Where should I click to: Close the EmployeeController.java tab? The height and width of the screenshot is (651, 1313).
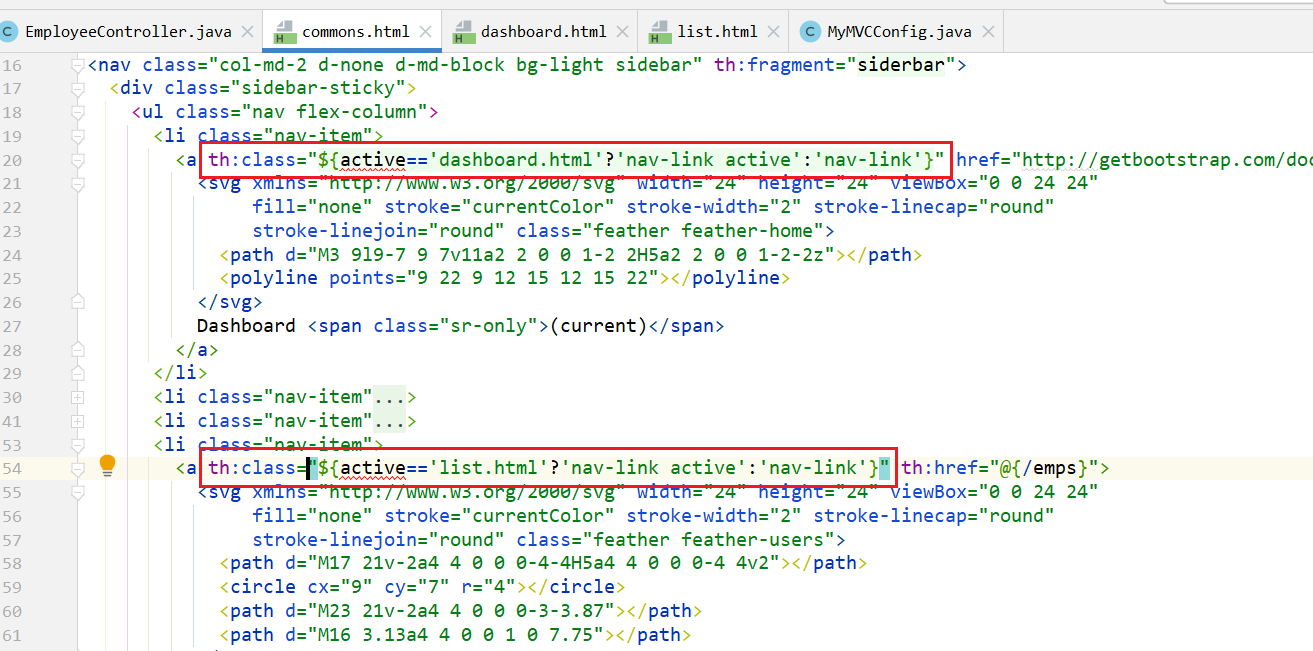(x=248, y=32)
